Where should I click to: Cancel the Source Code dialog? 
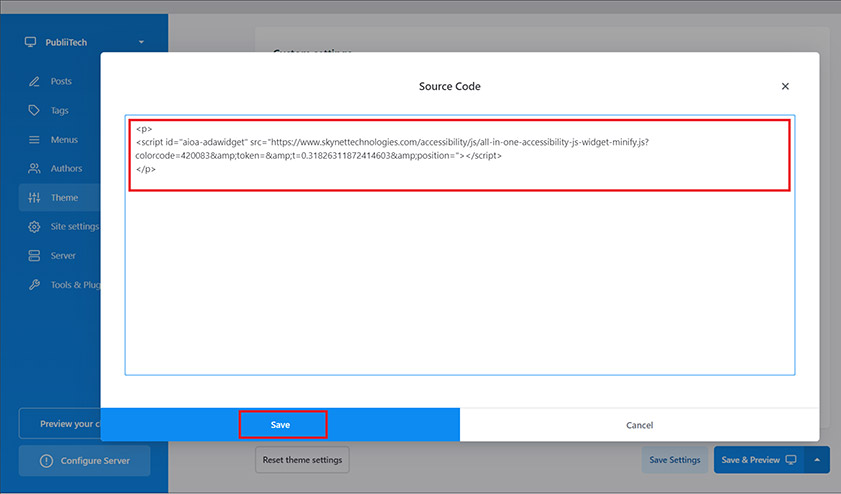coord(639,425)
